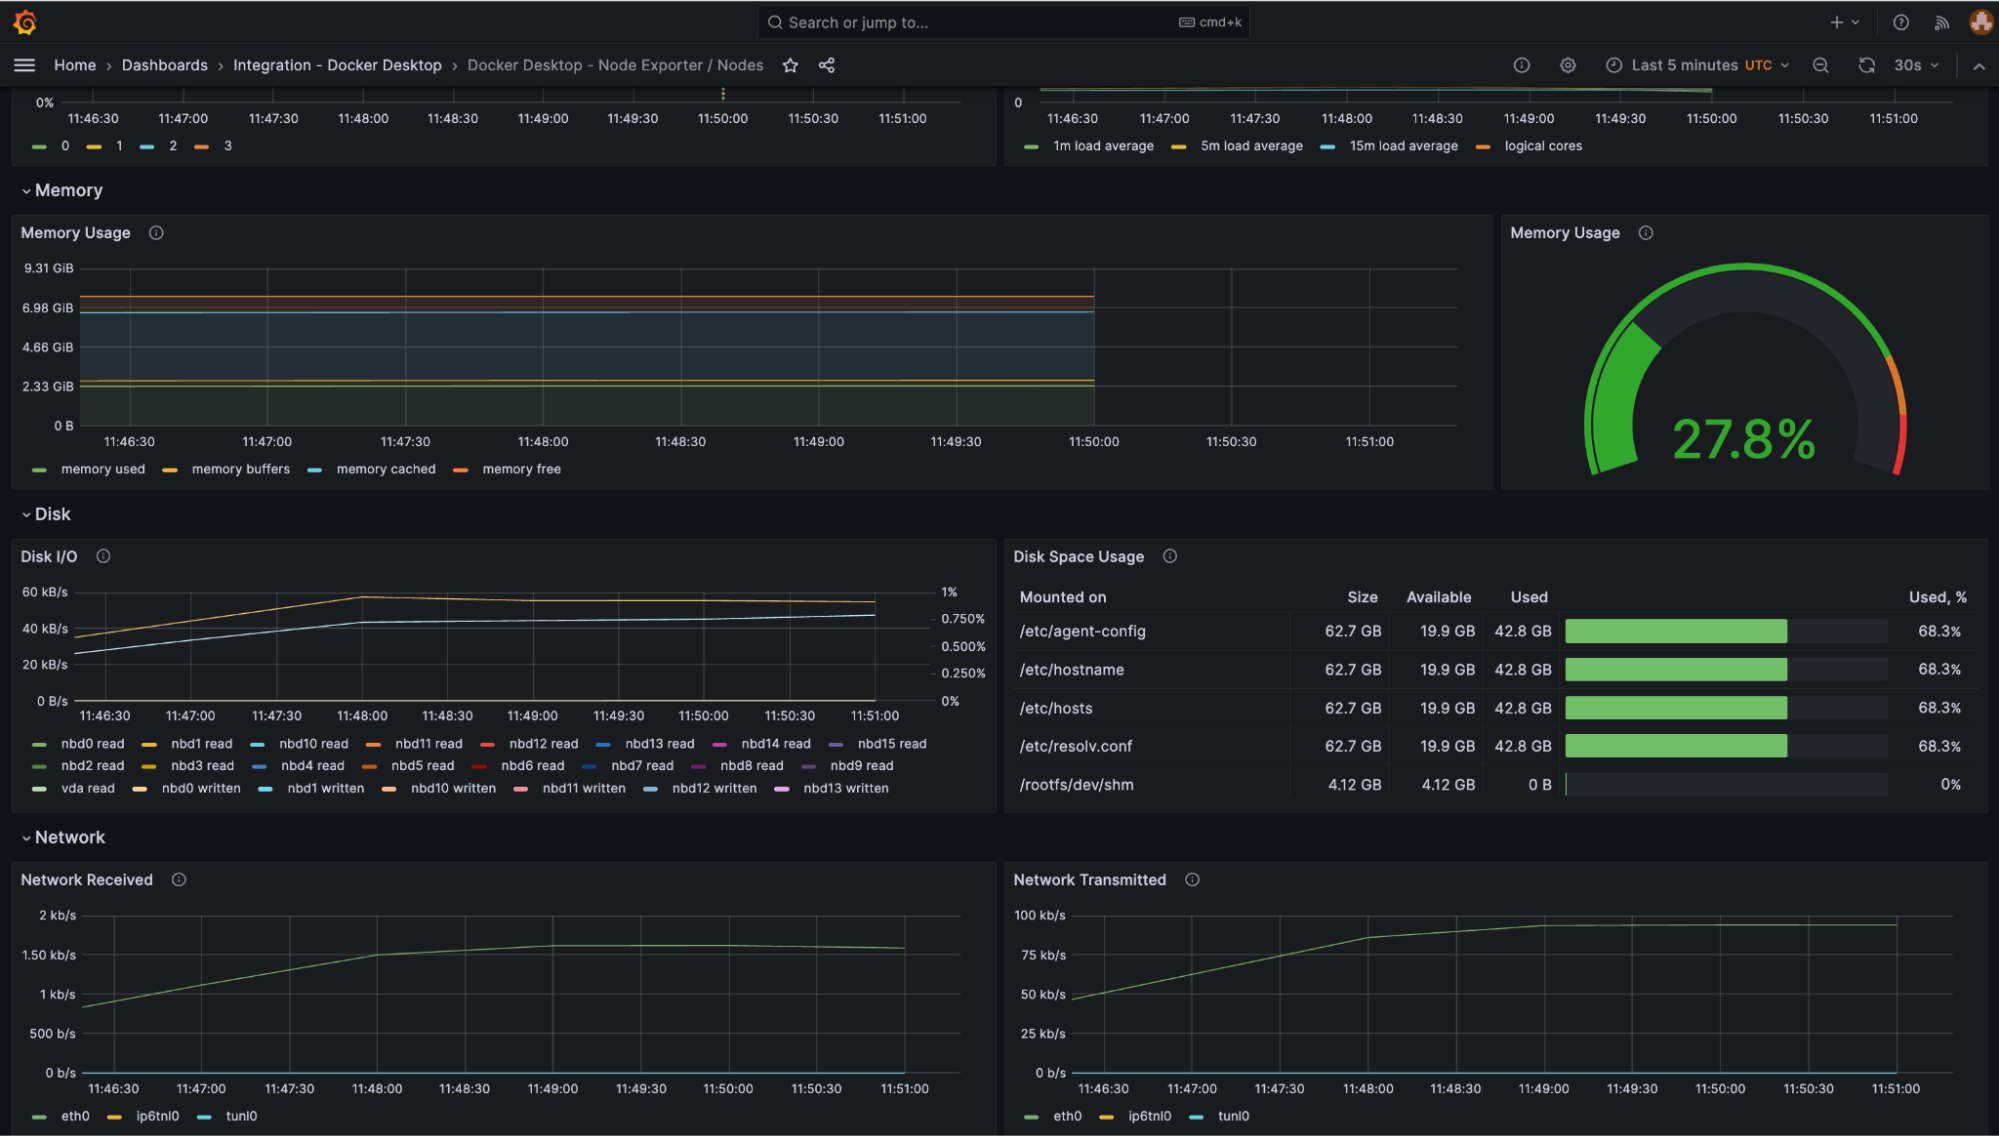Open the Last 5 minutes time picker
This screenshot has width=1999, height=1137.
pyautogui.click(x=1683, y=65)
